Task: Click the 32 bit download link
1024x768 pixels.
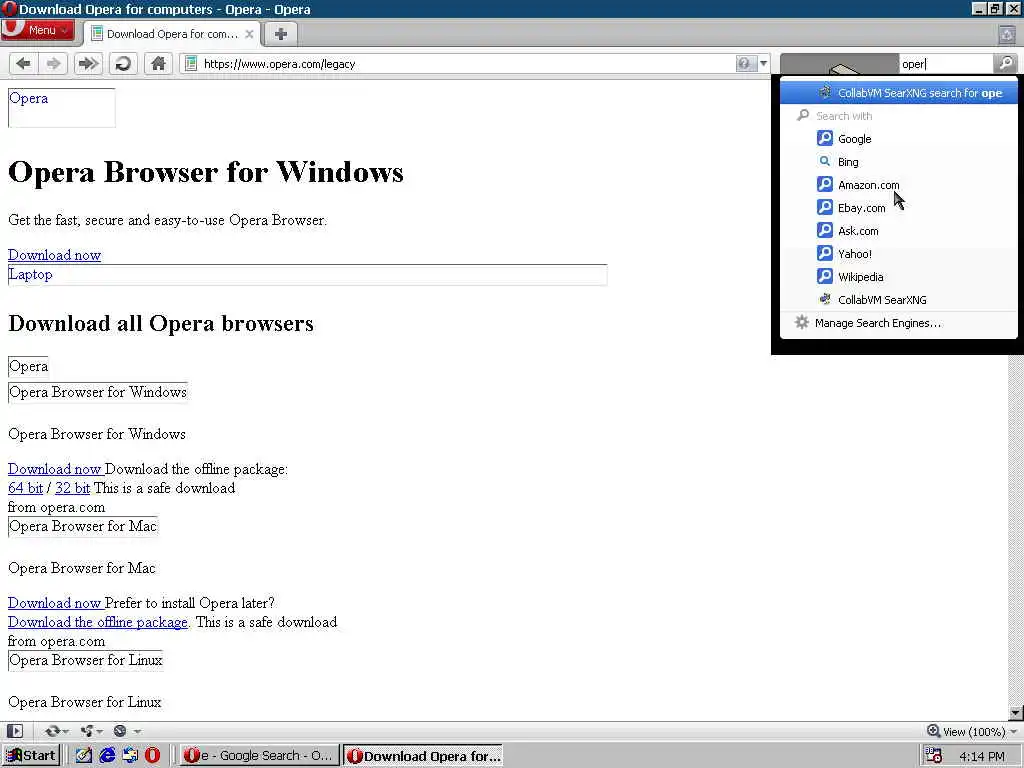Action: [x=72, y=488]
